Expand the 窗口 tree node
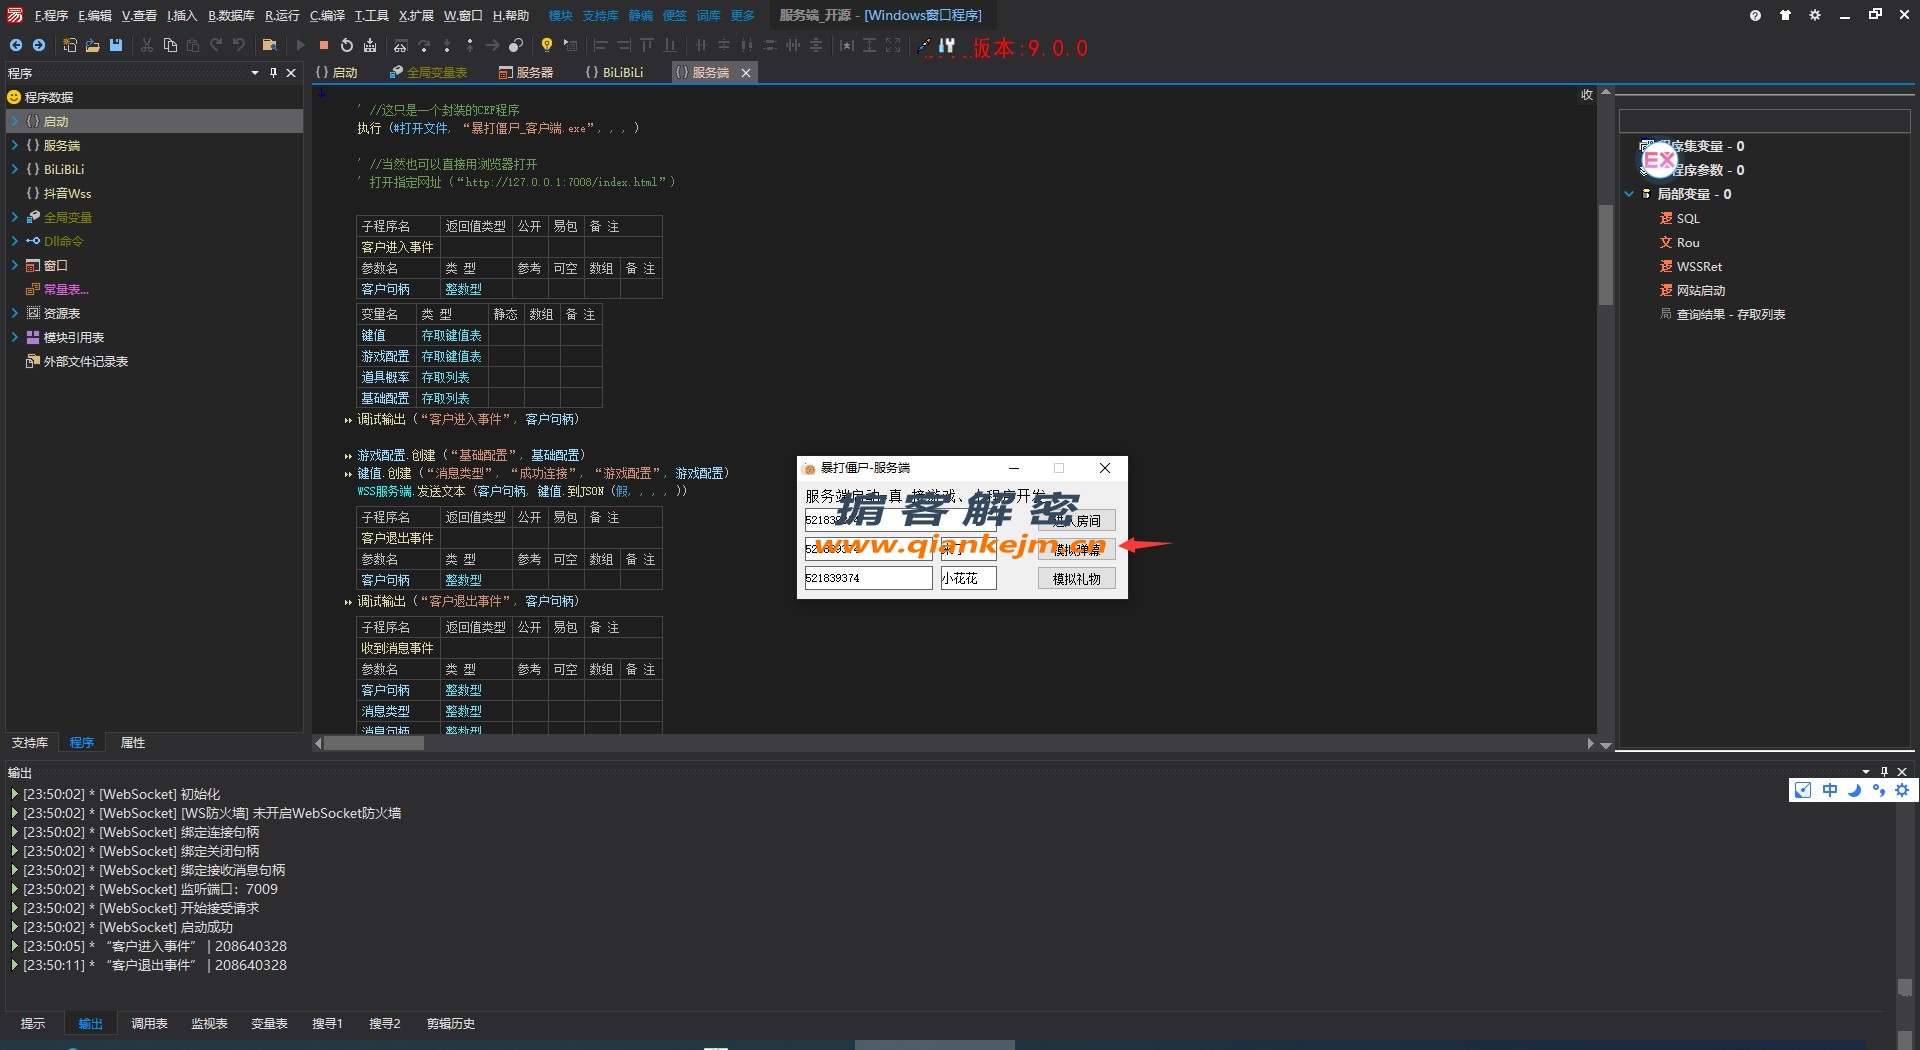 click(15, 265)
